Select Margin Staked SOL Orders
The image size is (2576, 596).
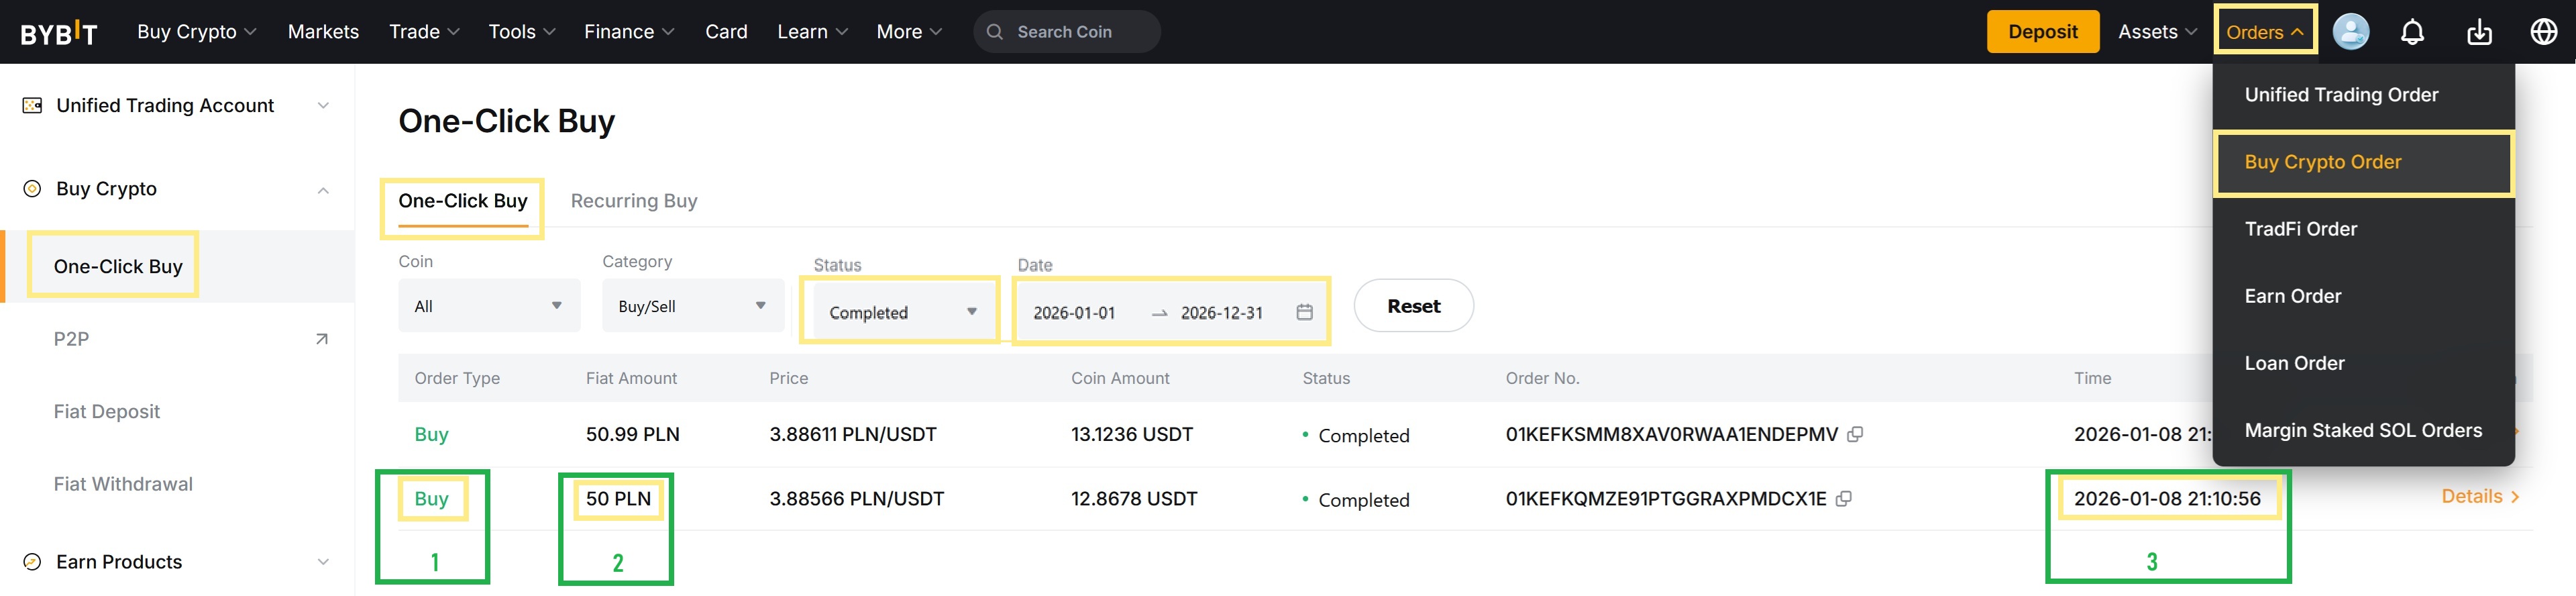click(2363, 430)
